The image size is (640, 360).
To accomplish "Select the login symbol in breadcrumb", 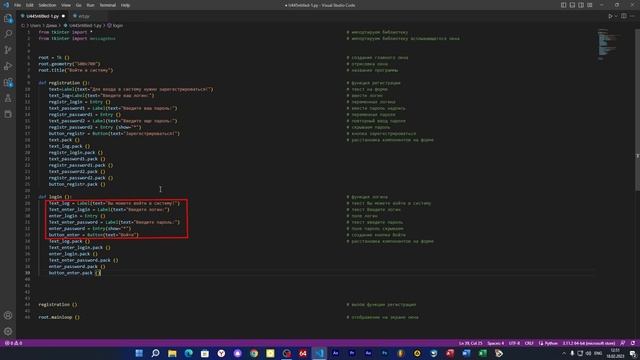I will click(x=118, y=25).
